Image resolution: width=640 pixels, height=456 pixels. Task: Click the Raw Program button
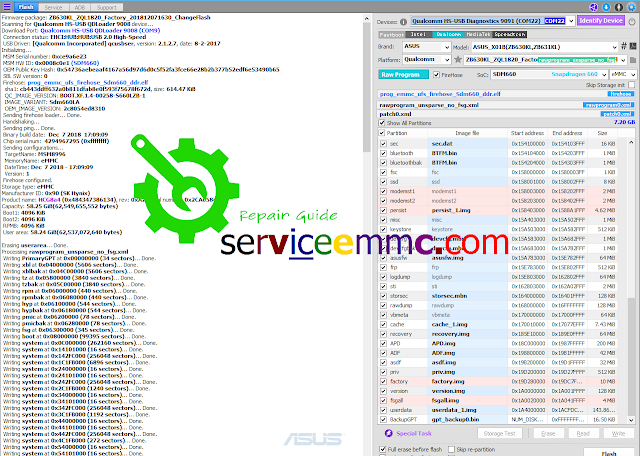(403, 75)
